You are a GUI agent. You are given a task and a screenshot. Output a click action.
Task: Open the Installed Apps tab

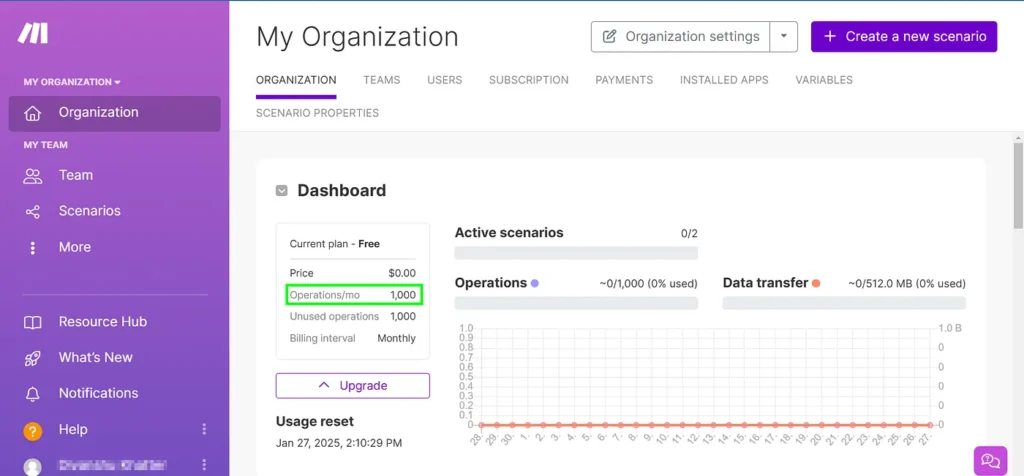click(724, 80)
